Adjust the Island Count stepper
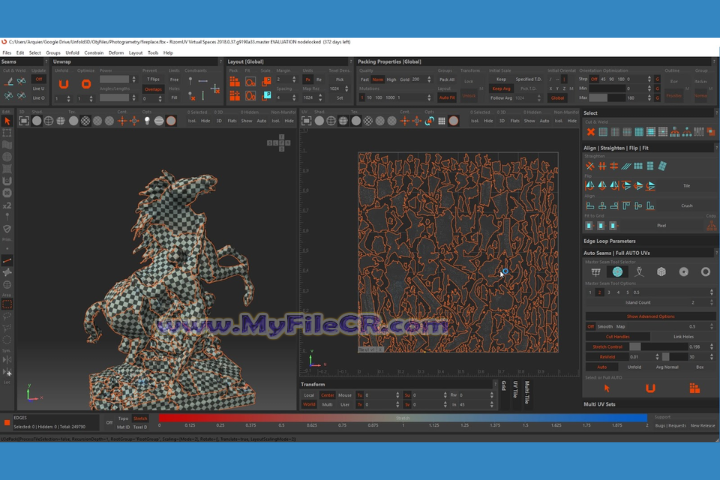Screen dimensions: 720x480 point(712,303)
